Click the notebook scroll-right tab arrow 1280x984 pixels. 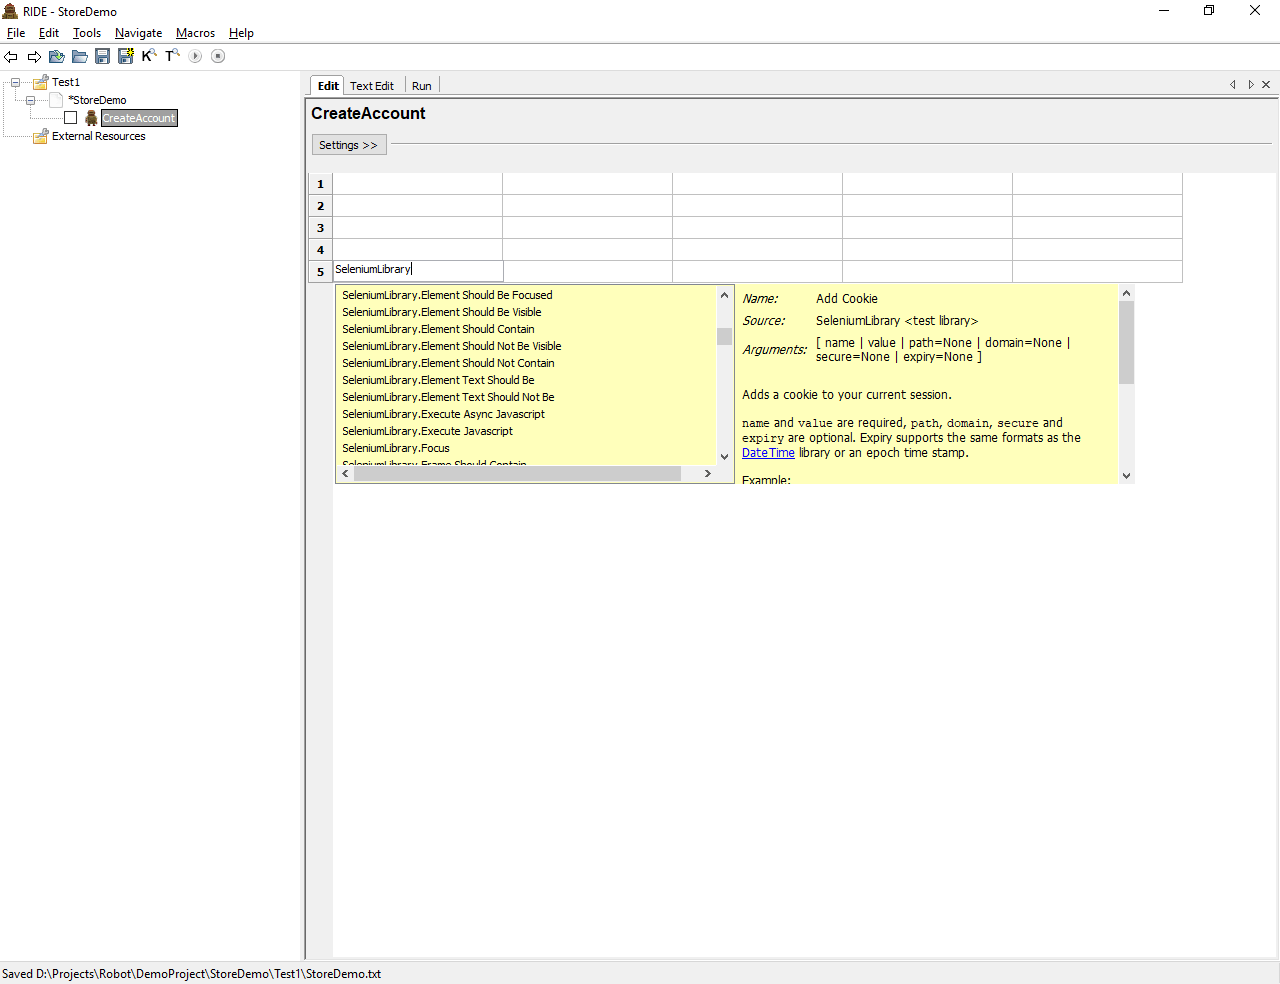click(x=1250, y=85)
